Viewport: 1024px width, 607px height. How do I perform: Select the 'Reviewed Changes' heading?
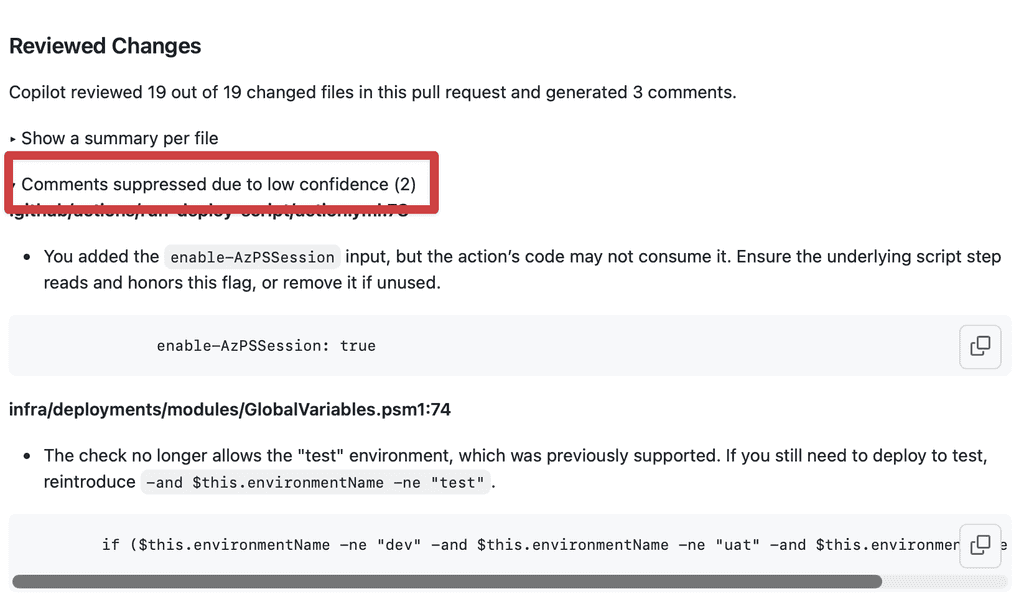[x=104, y=46]
